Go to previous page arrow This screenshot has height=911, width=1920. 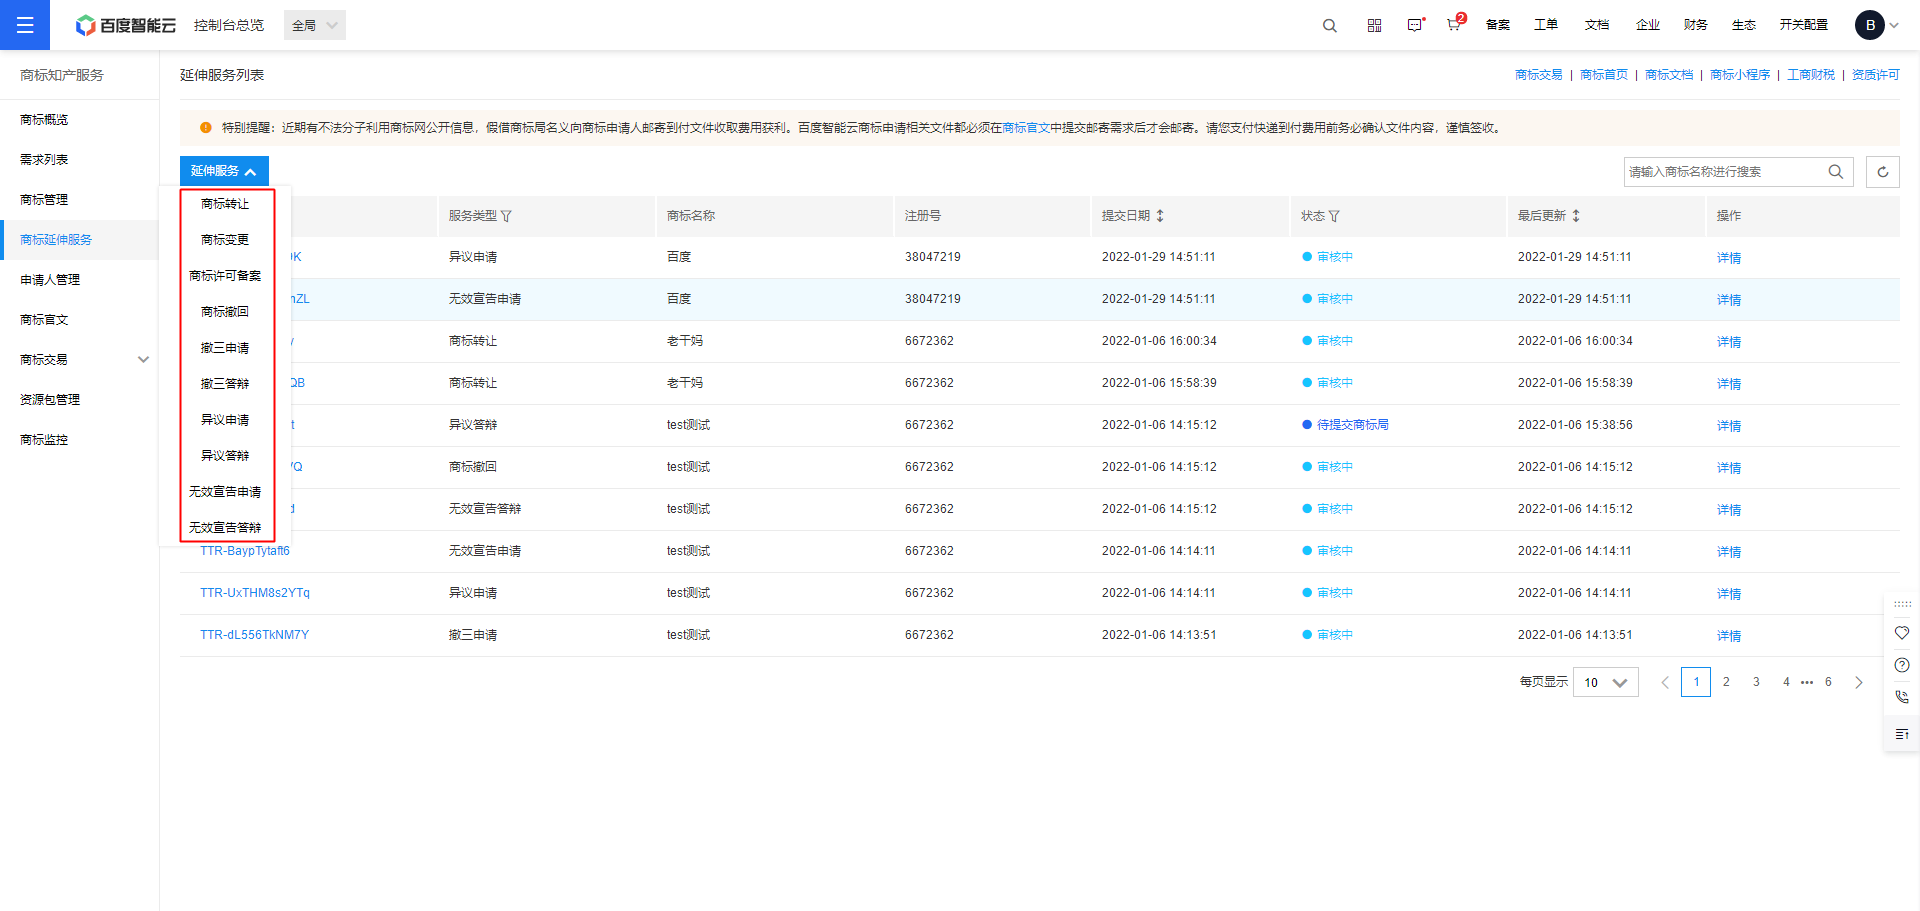point(1665,682)
